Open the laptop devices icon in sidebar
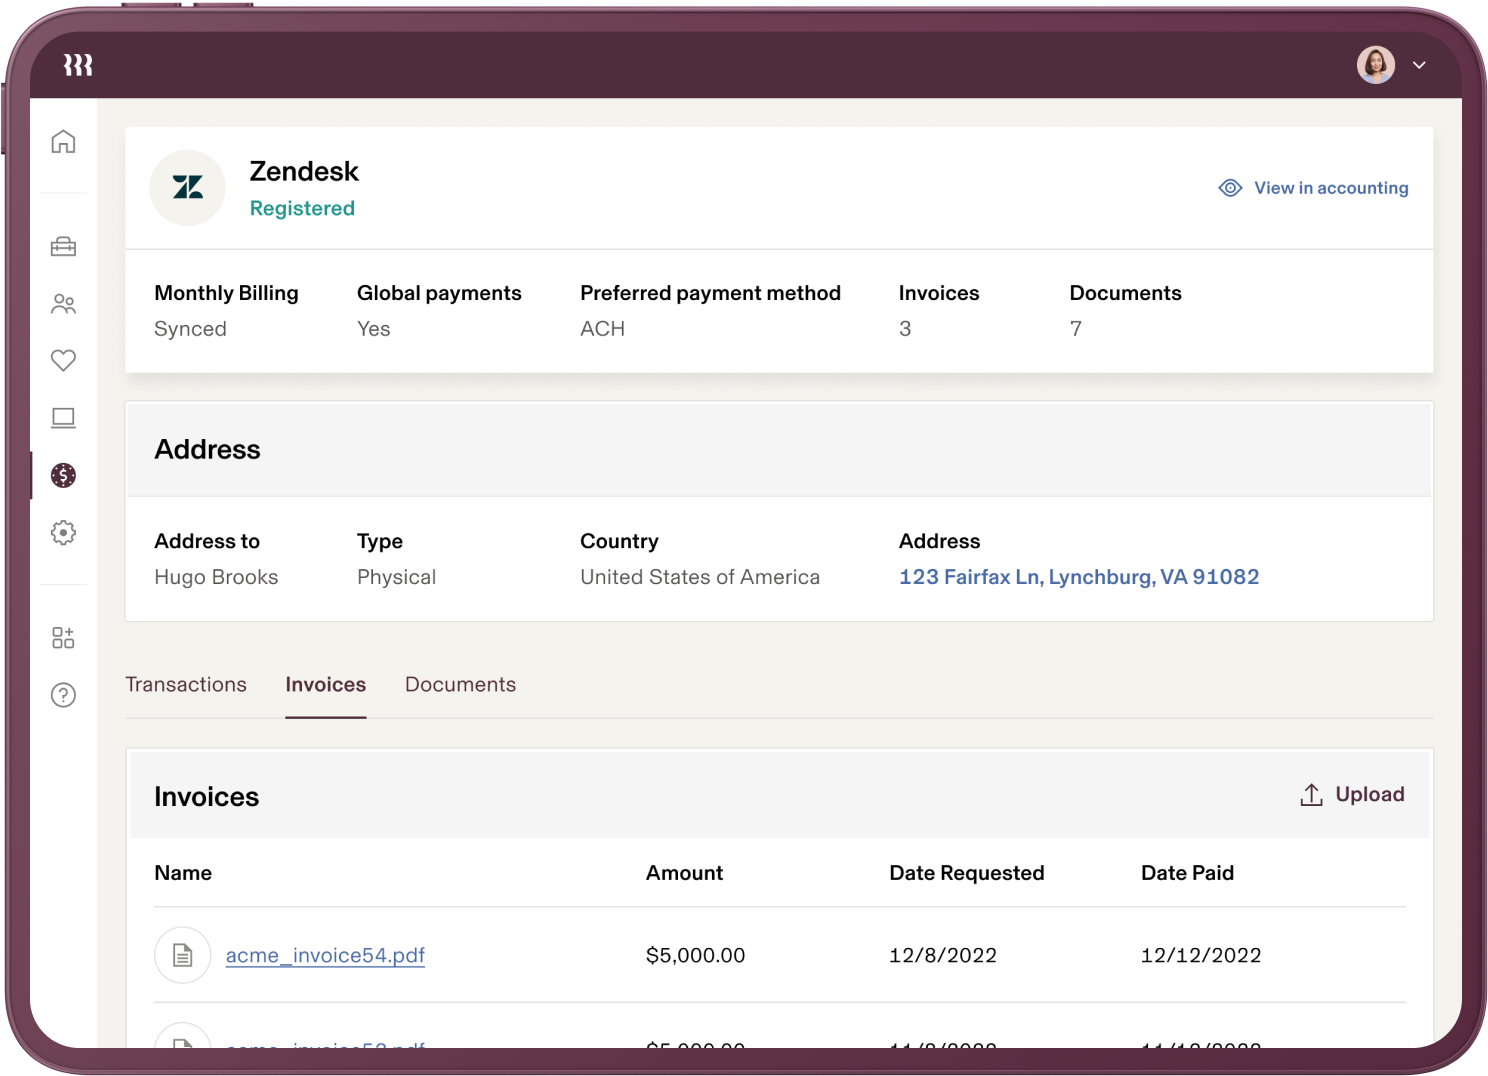1488x1076 pixels. coord(63,418)
